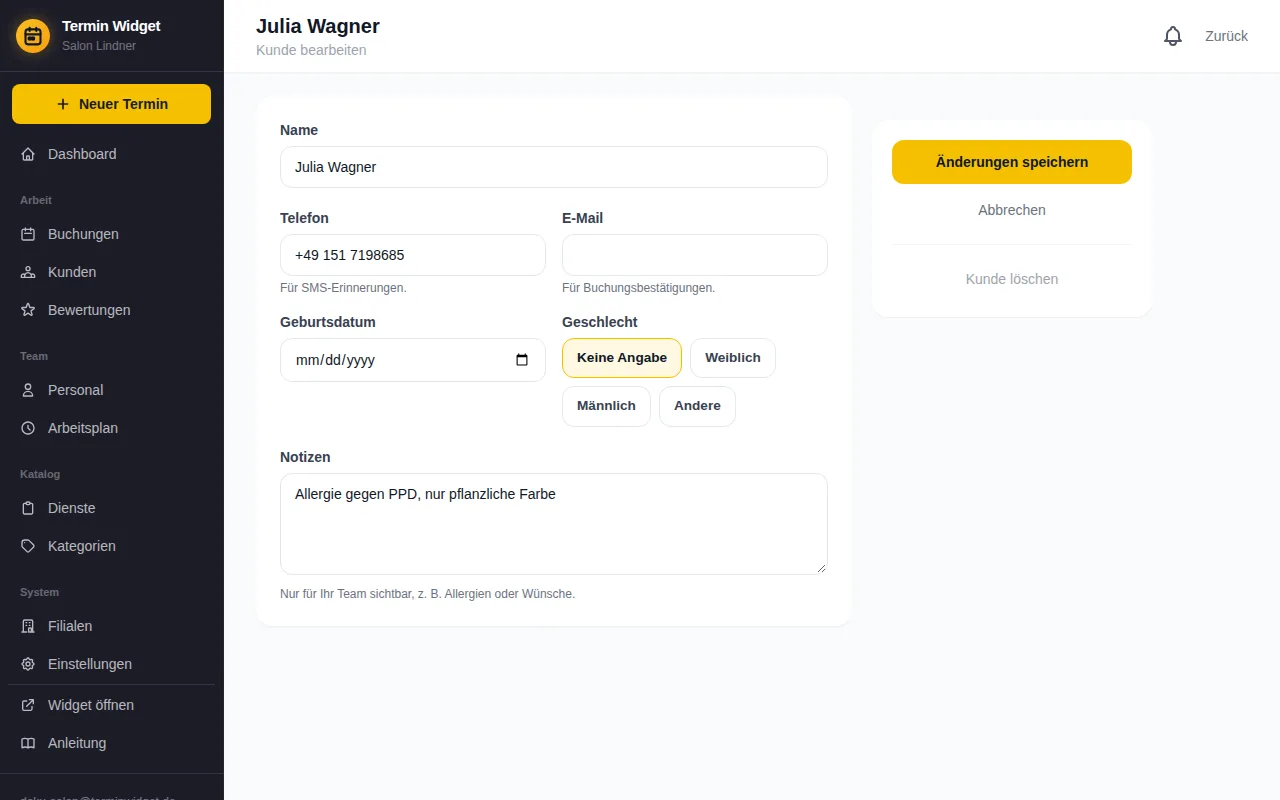Click the Arbeitsplan clock icon
The width and height of the screenshot is (1280, 800).
pyautogui.click(x=28, y=428)
